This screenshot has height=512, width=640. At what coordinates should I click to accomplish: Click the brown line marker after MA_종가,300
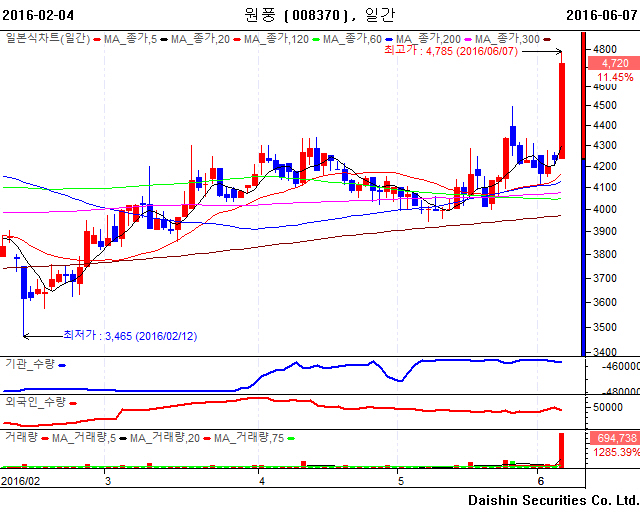pyautogui.click(x=547, y=40)
